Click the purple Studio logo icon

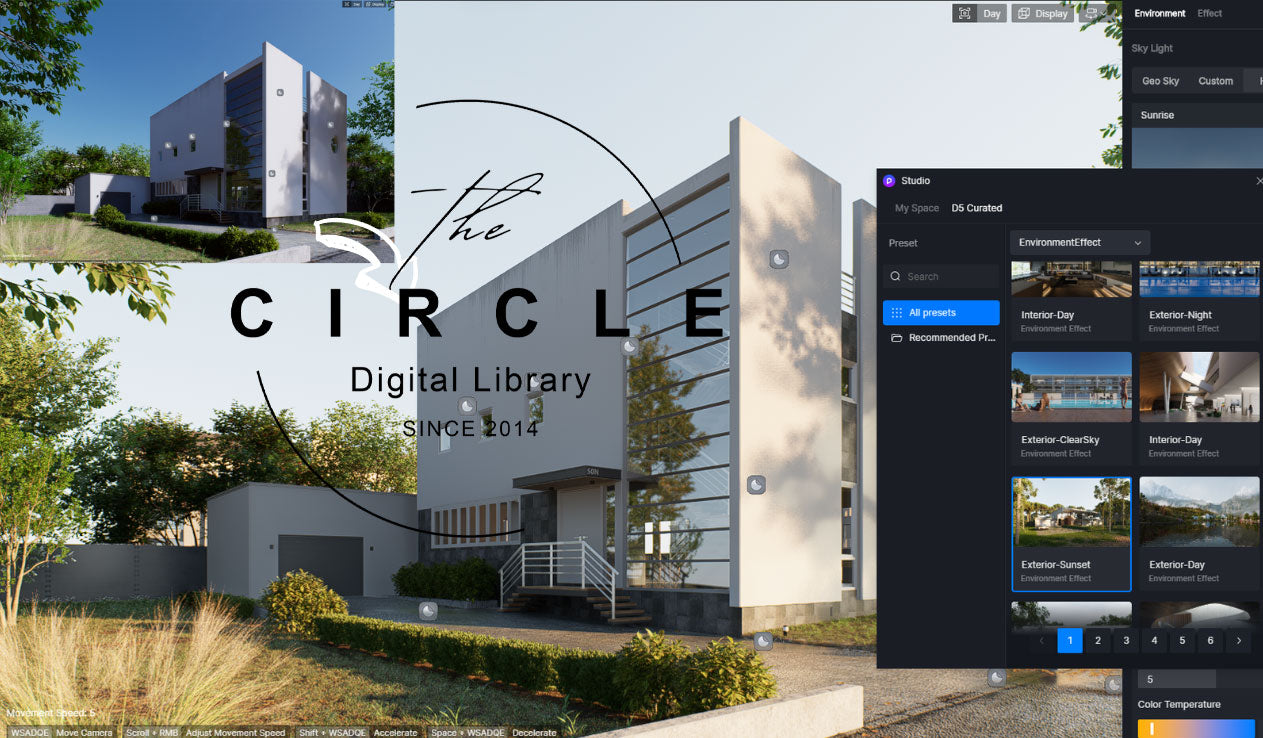click(x=889, y=181)
